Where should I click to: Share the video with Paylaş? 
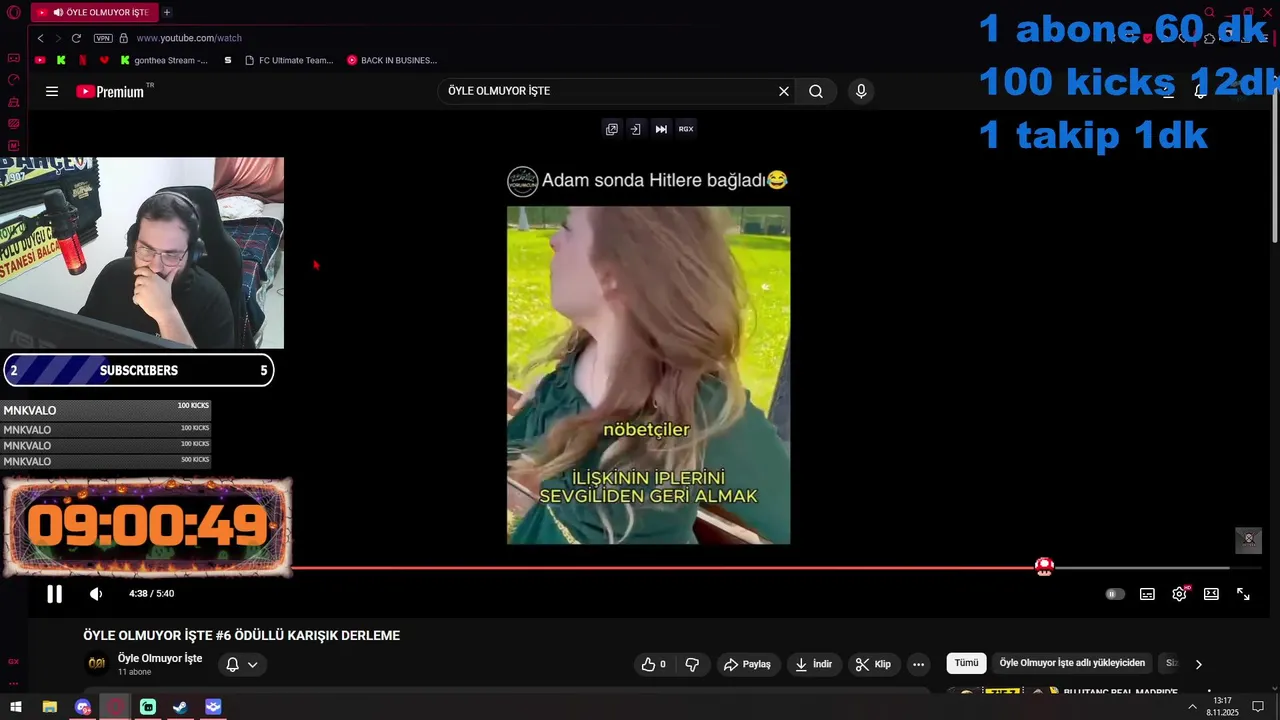click(747, 664)
